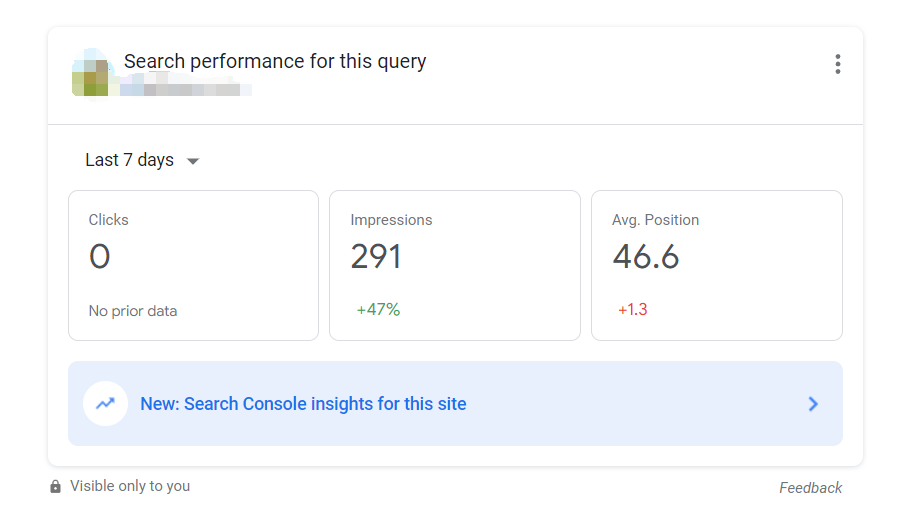Viewport: 909px width, 519px height.
Task: Click the Feedback link
Action: (x=810, y=488)
